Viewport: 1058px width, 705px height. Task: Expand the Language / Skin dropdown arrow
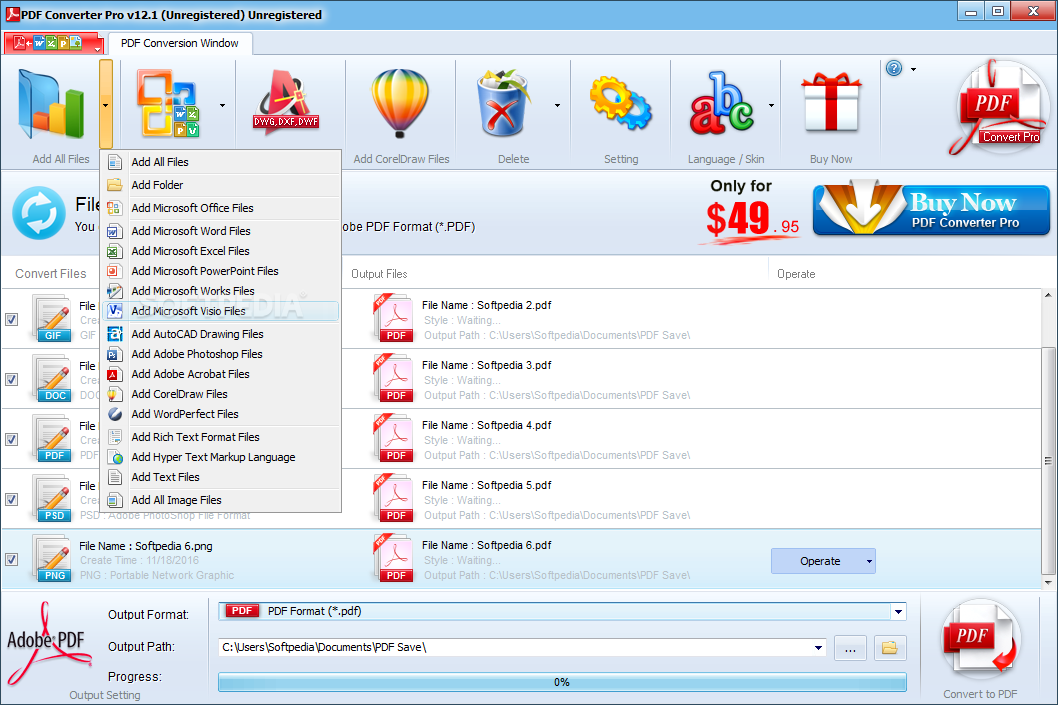click(771, 105)
